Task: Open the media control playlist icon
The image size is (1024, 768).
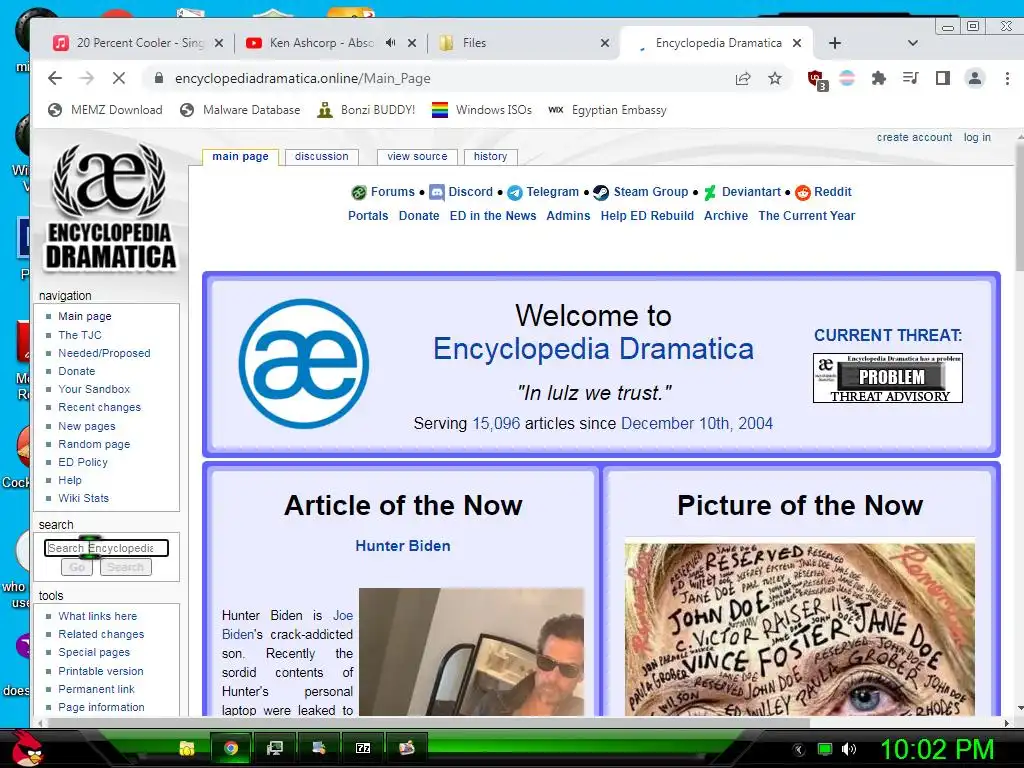Action: click(910, 78)
